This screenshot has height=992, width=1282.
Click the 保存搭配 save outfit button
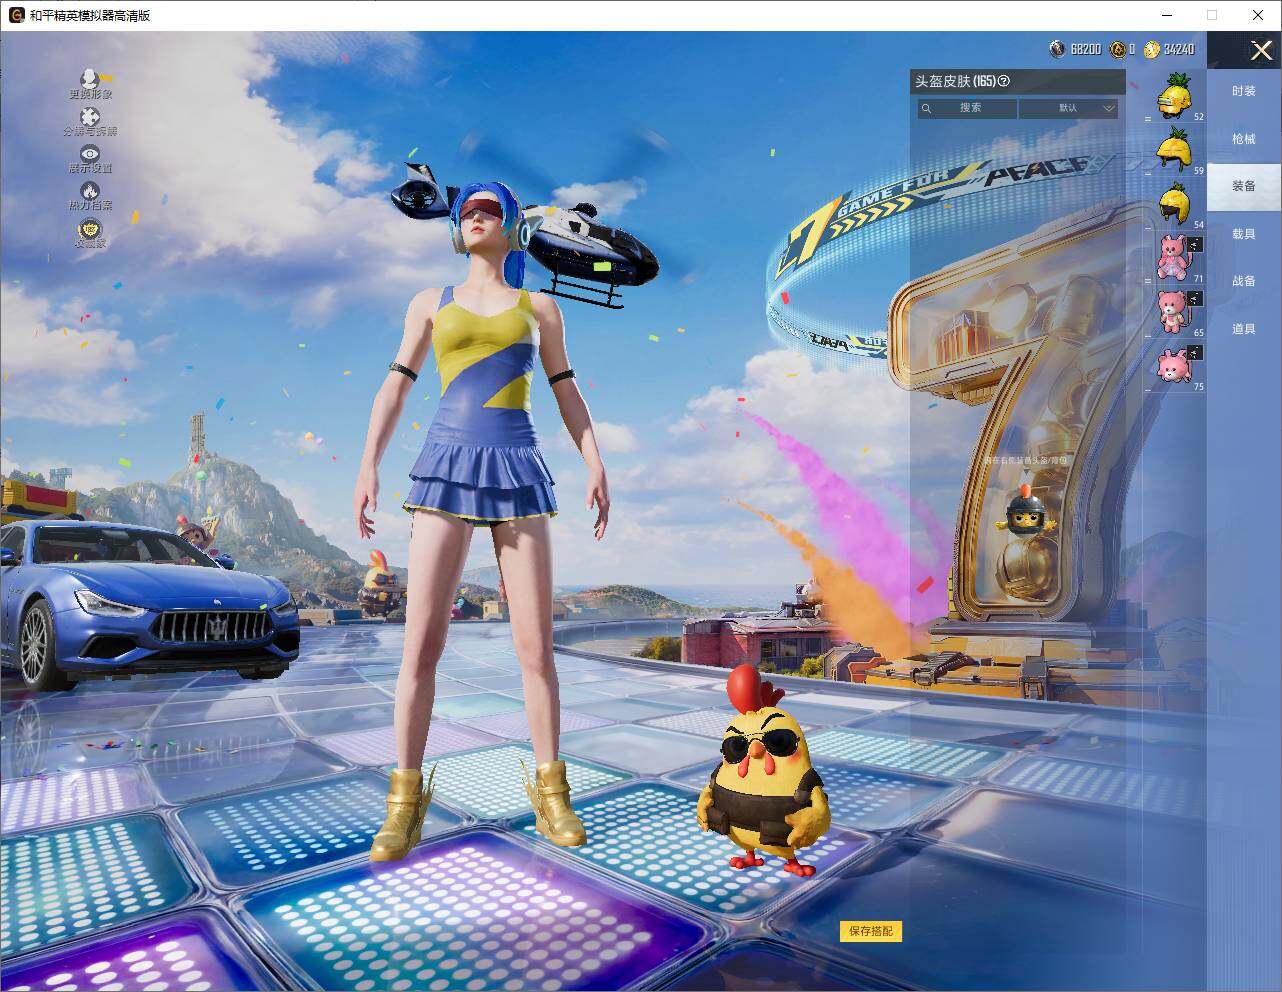pos(871,931)
